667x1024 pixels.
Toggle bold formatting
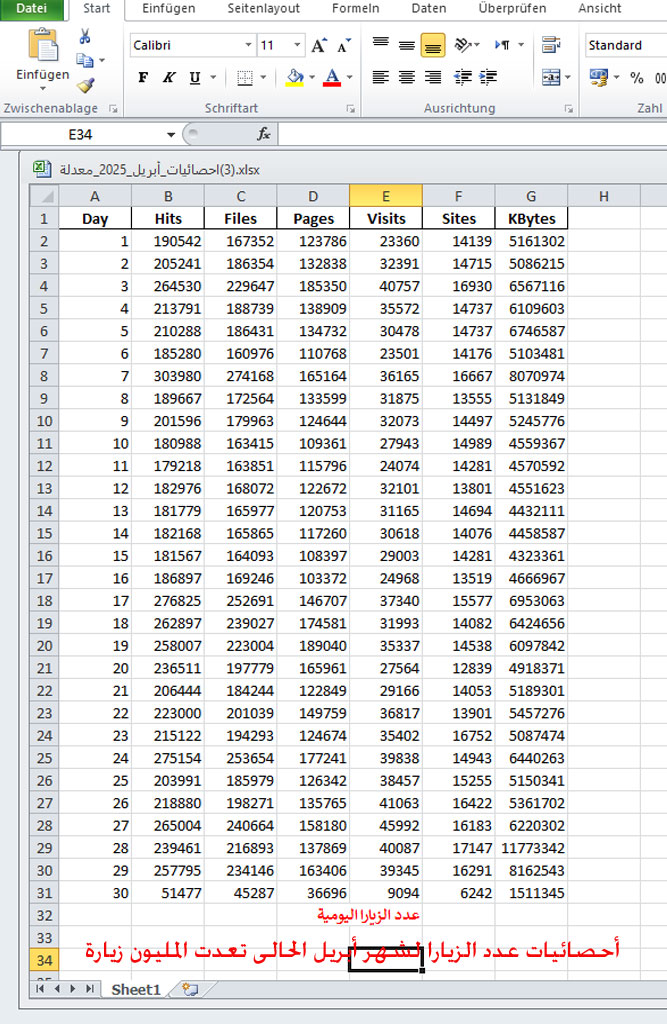click(143, 78)
